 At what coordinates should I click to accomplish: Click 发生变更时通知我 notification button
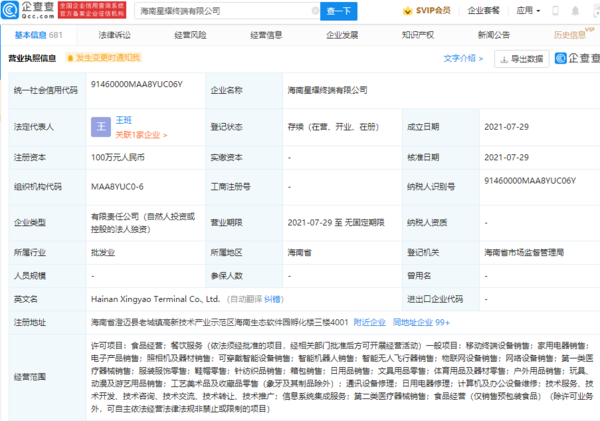coord(104,58)
